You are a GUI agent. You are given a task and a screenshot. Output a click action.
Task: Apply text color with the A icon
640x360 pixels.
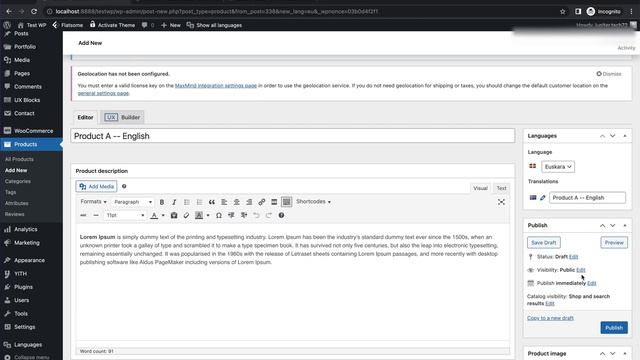click(154, 215)
